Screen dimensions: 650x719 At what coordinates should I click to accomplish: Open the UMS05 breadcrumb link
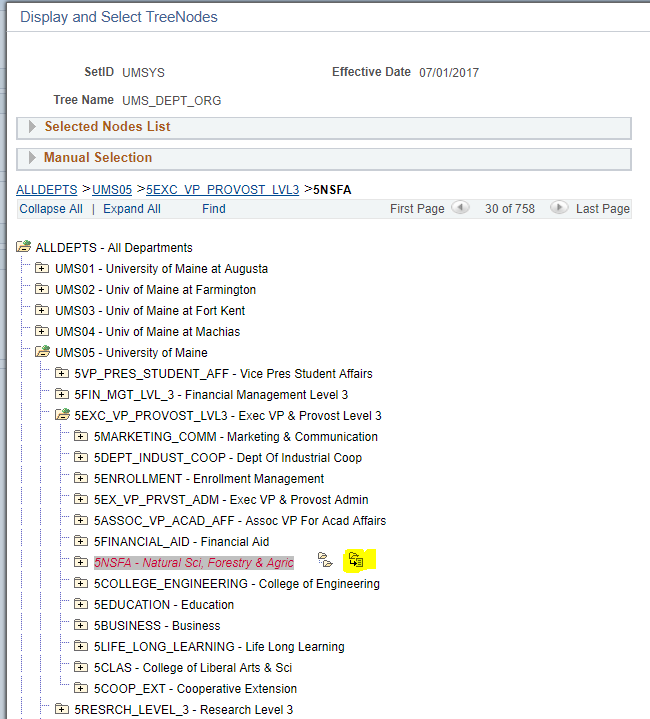(x=112, y=190)
